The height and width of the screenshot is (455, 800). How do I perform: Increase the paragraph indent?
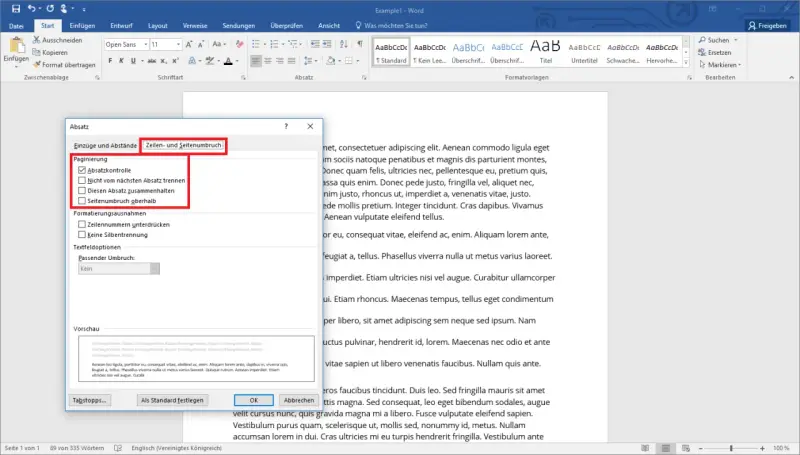pyautogui.click(x=329, y=44)
